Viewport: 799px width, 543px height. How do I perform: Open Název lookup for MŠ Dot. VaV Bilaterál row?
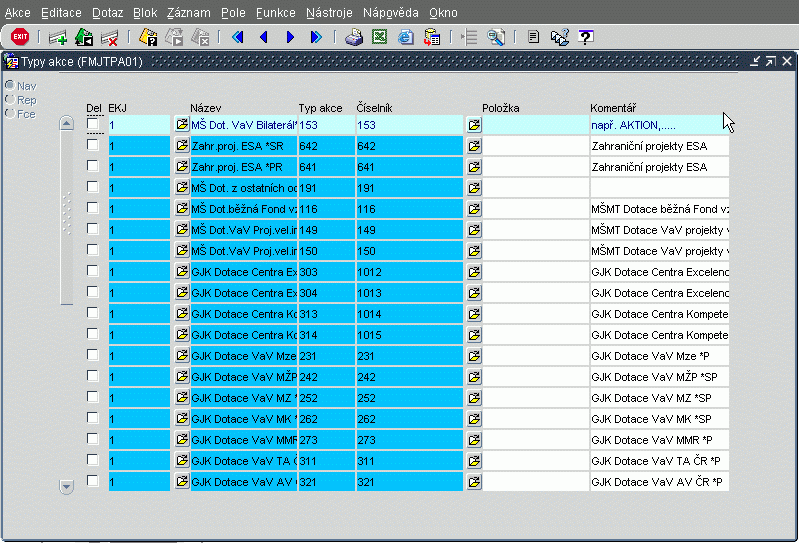click(x=182, y=125)
